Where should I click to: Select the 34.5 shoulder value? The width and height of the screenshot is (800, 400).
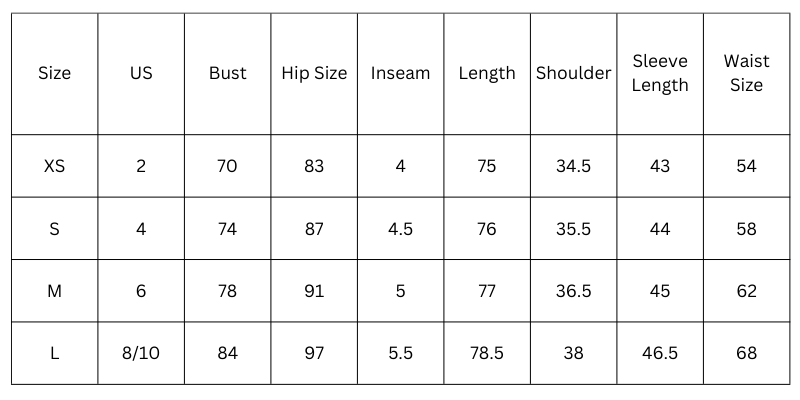tap(573, 166)
